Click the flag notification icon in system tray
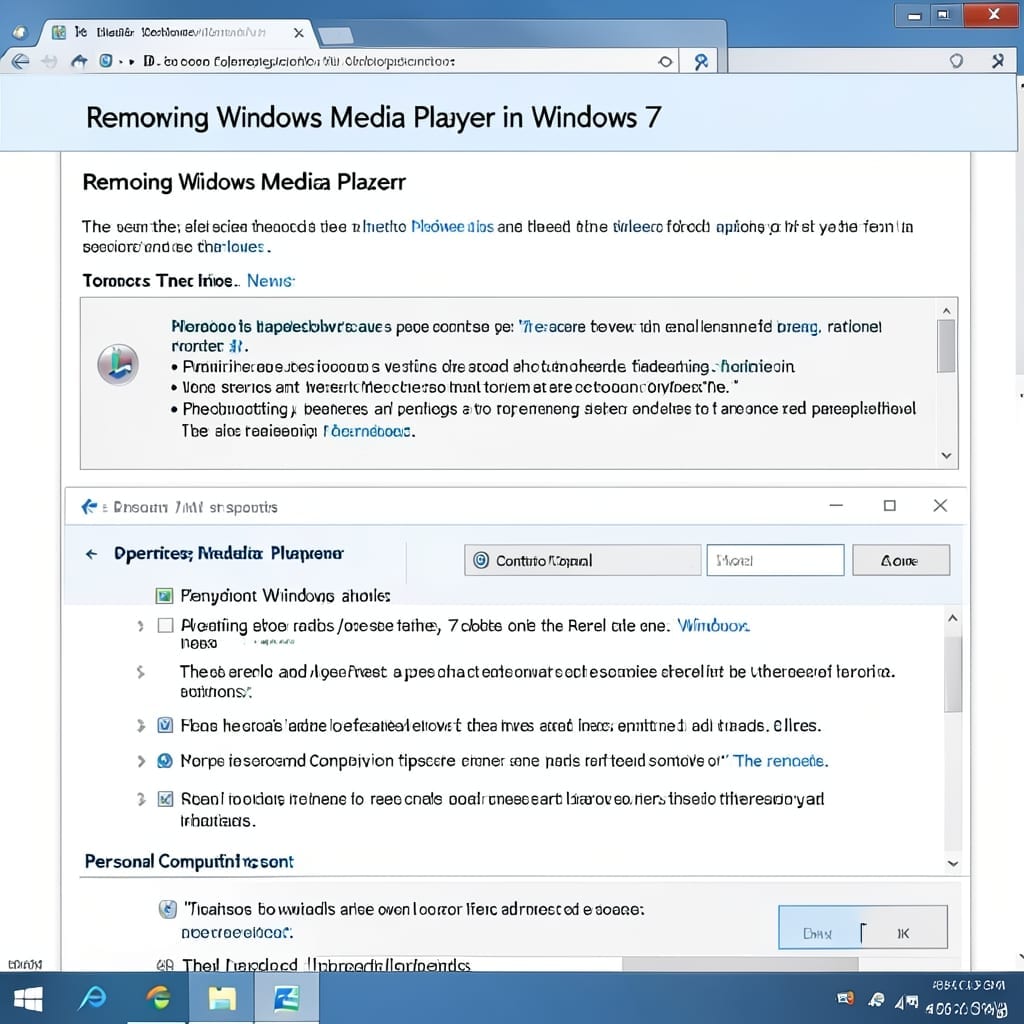 [846, 999]
